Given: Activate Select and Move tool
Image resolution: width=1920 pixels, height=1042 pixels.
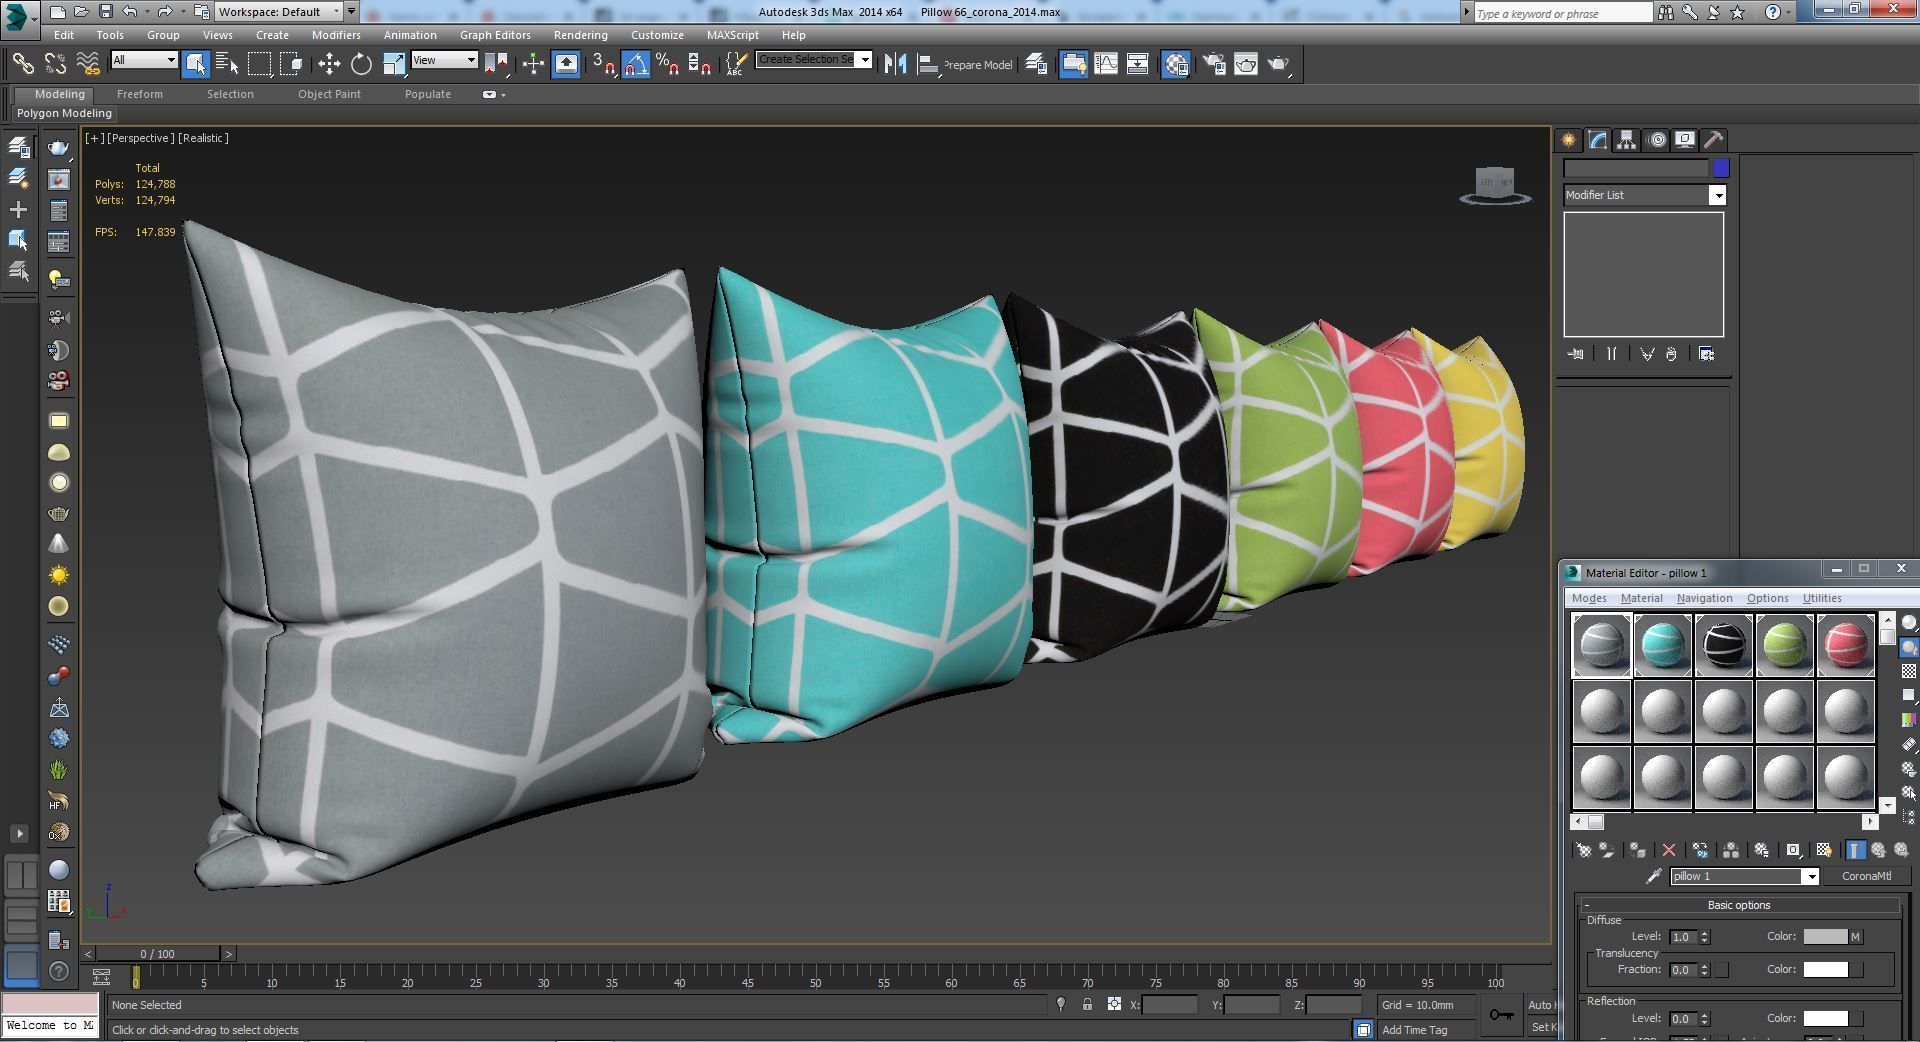Looking at the screenshot, I should click(x=329, y=64).
